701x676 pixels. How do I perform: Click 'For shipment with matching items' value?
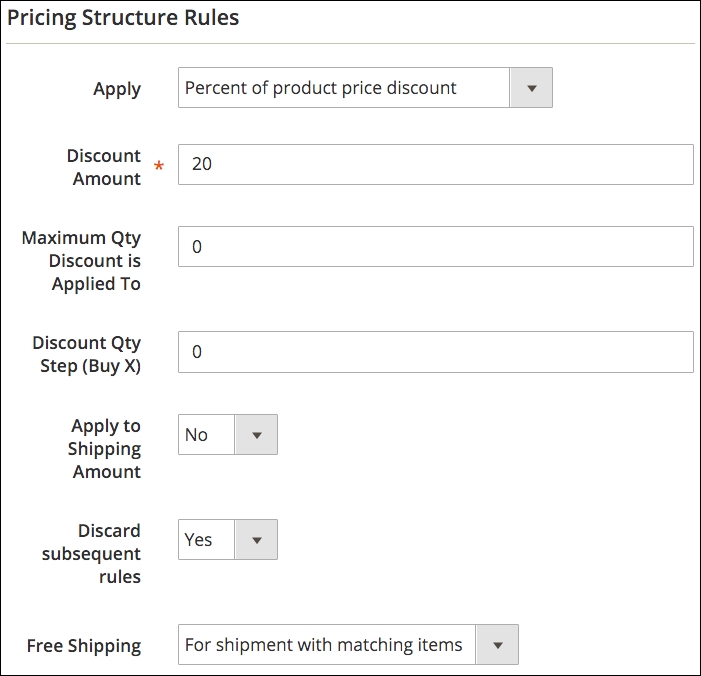coord(324,645)
